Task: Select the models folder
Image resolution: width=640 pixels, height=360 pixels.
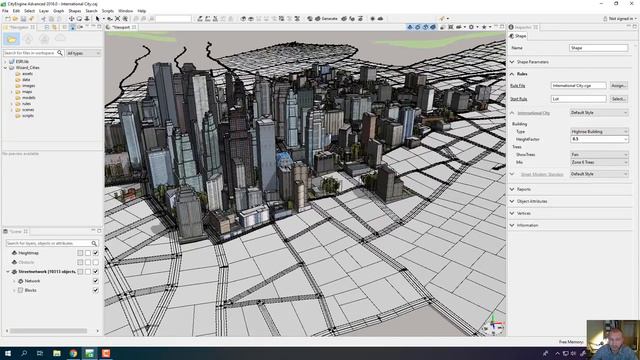Action: pos(28,98)
